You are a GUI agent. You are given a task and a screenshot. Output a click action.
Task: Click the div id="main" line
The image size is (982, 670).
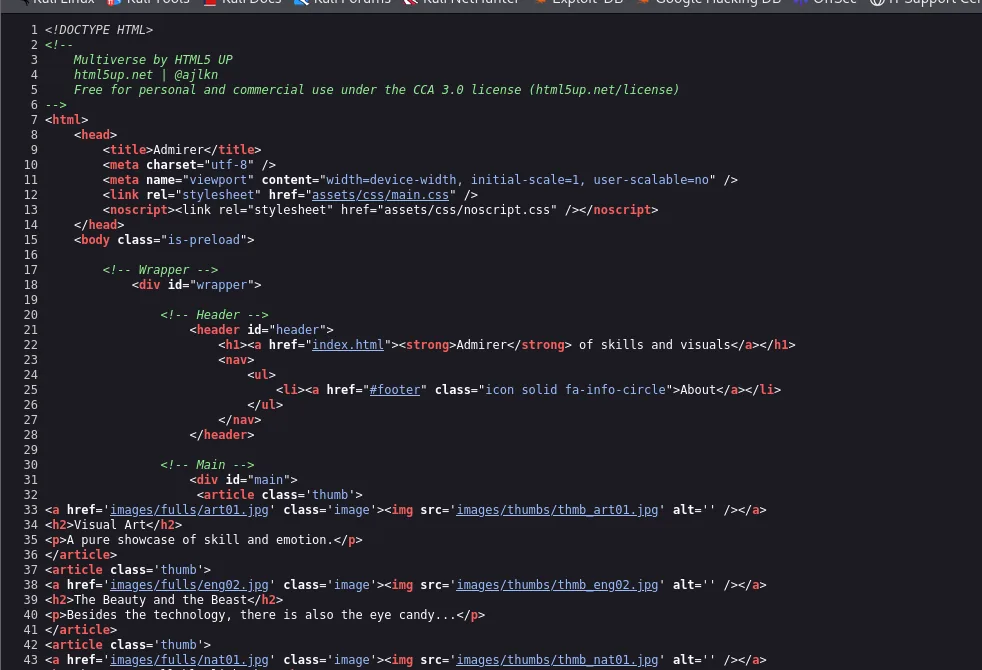pyautogui.click(x=244, y=480)
